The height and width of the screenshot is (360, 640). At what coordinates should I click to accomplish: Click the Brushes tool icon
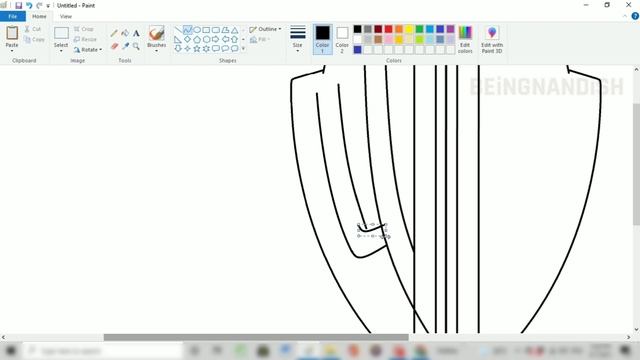point(156,33)
